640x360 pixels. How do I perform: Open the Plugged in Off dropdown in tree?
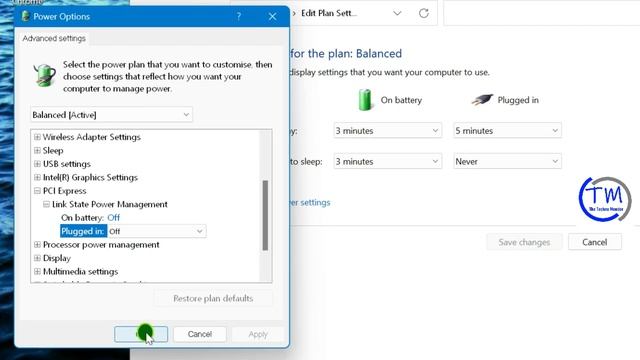coord(157,231)
